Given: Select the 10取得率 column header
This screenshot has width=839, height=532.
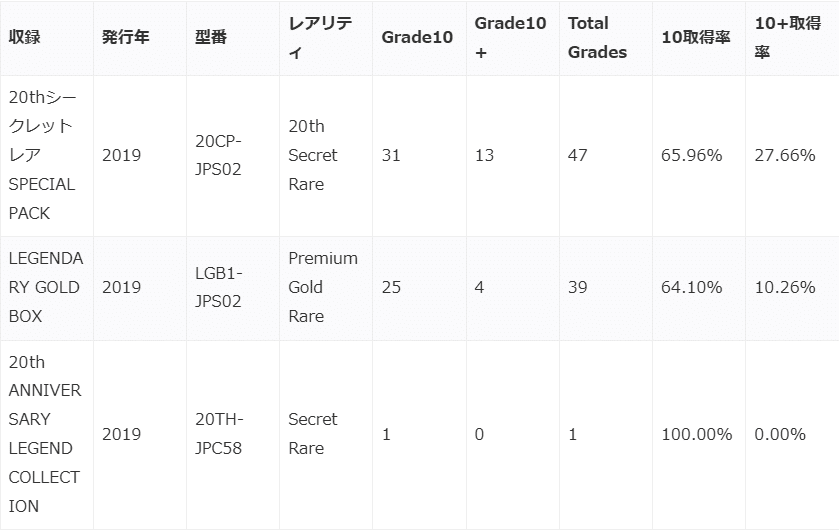Looking at the screenshot, I should click(x=696, y=38).
